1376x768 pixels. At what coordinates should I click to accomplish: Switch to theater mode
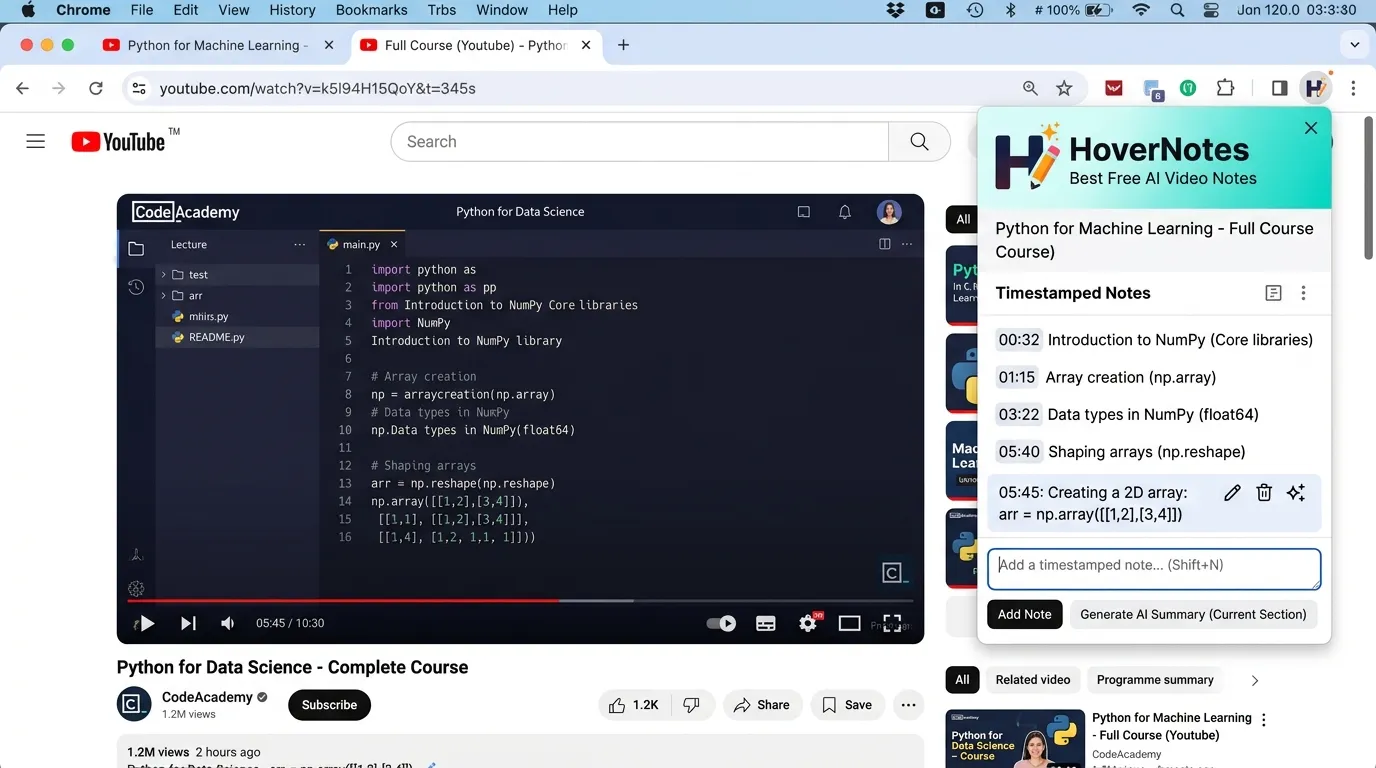pos(849,623)
